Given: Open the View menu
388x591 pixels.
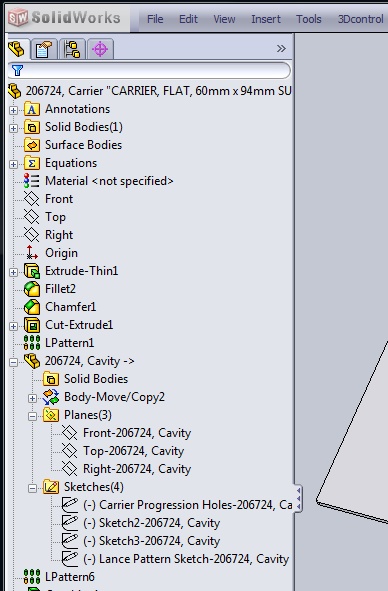Looking at the screenshot, I should (x=224, y=19).
